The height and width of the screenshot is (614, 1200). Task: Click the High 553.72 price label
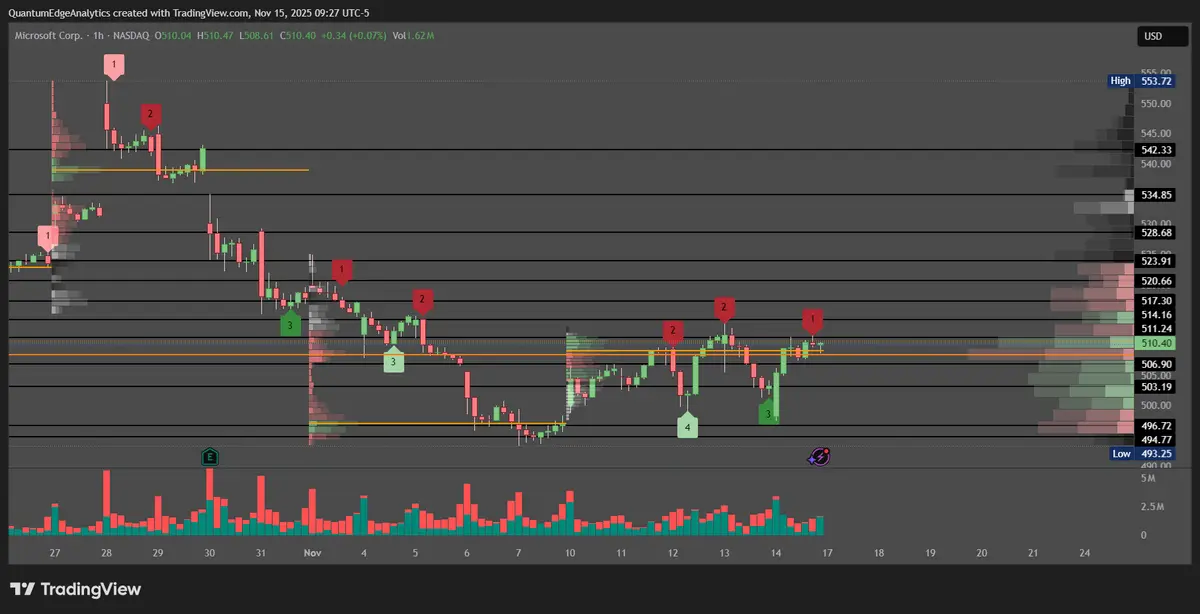[x=1141, y=81]
